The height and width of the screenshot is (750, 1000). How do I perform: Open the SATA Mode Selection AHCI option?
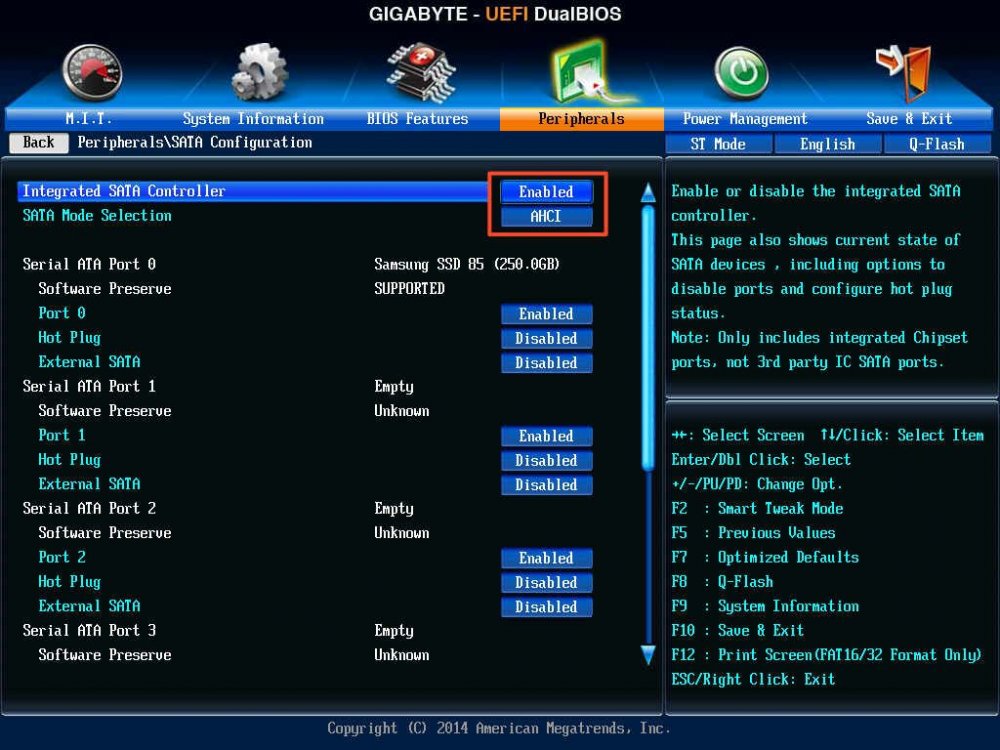[x=546, y=216]
